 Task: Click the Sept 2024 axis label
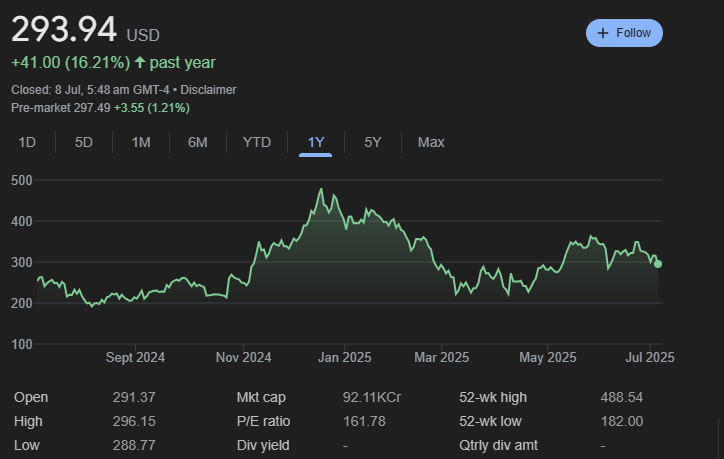pos(135,357)
